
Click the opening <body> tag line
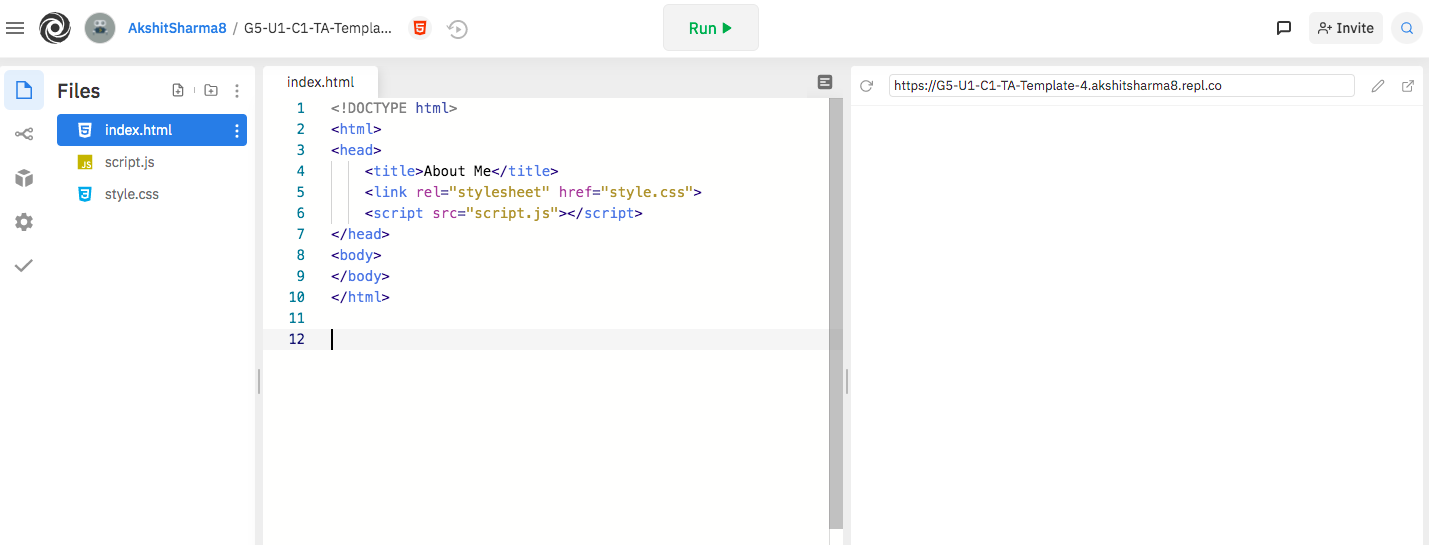[x=356, y=255]
